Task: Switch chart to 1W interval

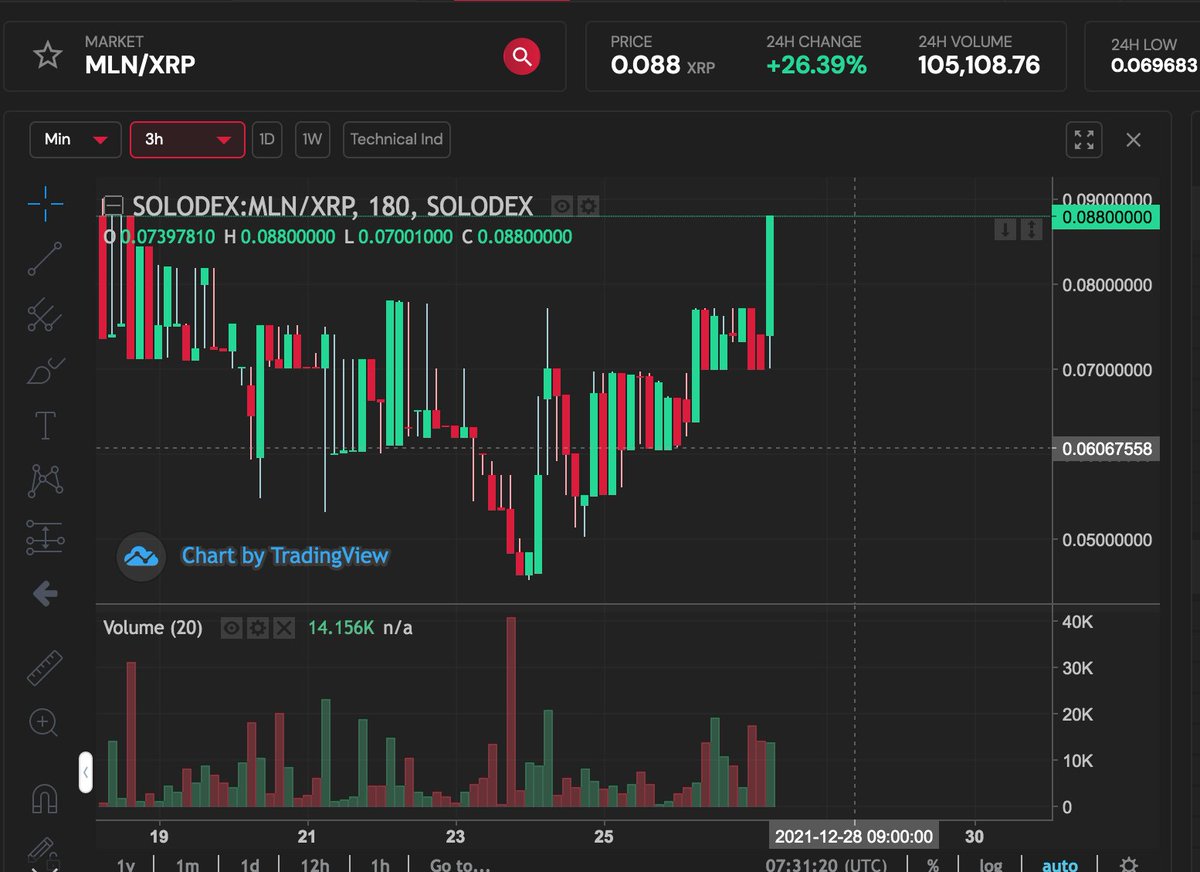Action: [x=312, y=140]
